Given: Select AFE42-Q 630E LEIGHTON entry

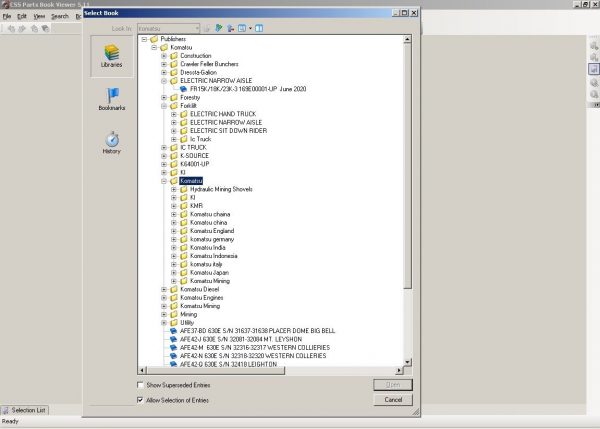Looking at the screenshot, I should click(228, 364).
